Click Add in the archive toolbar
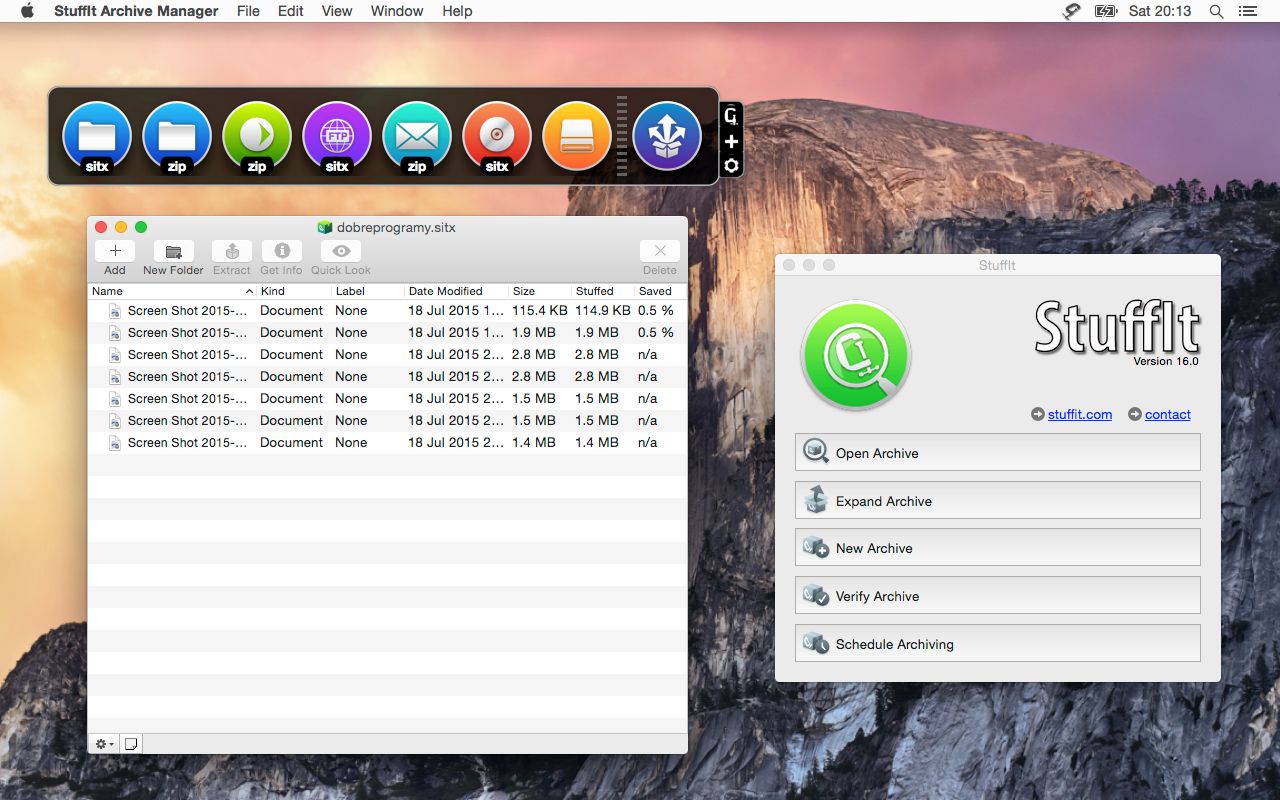The height and width of the screenshot is (800, 1280). click(115, 258)
